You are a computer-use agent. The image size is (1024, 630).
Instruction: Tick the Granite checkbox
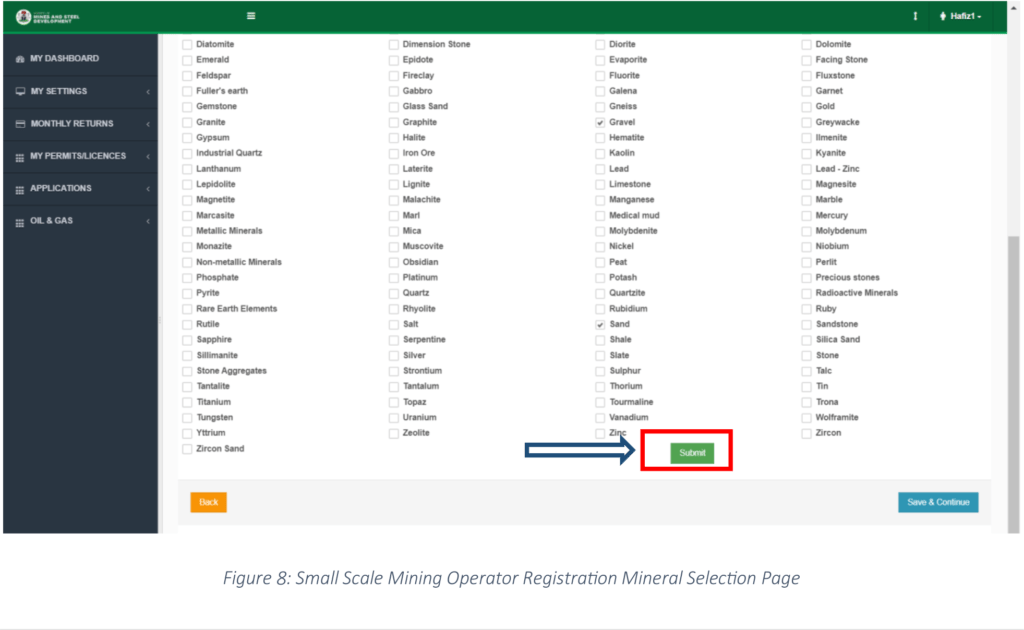pos(187,122)
